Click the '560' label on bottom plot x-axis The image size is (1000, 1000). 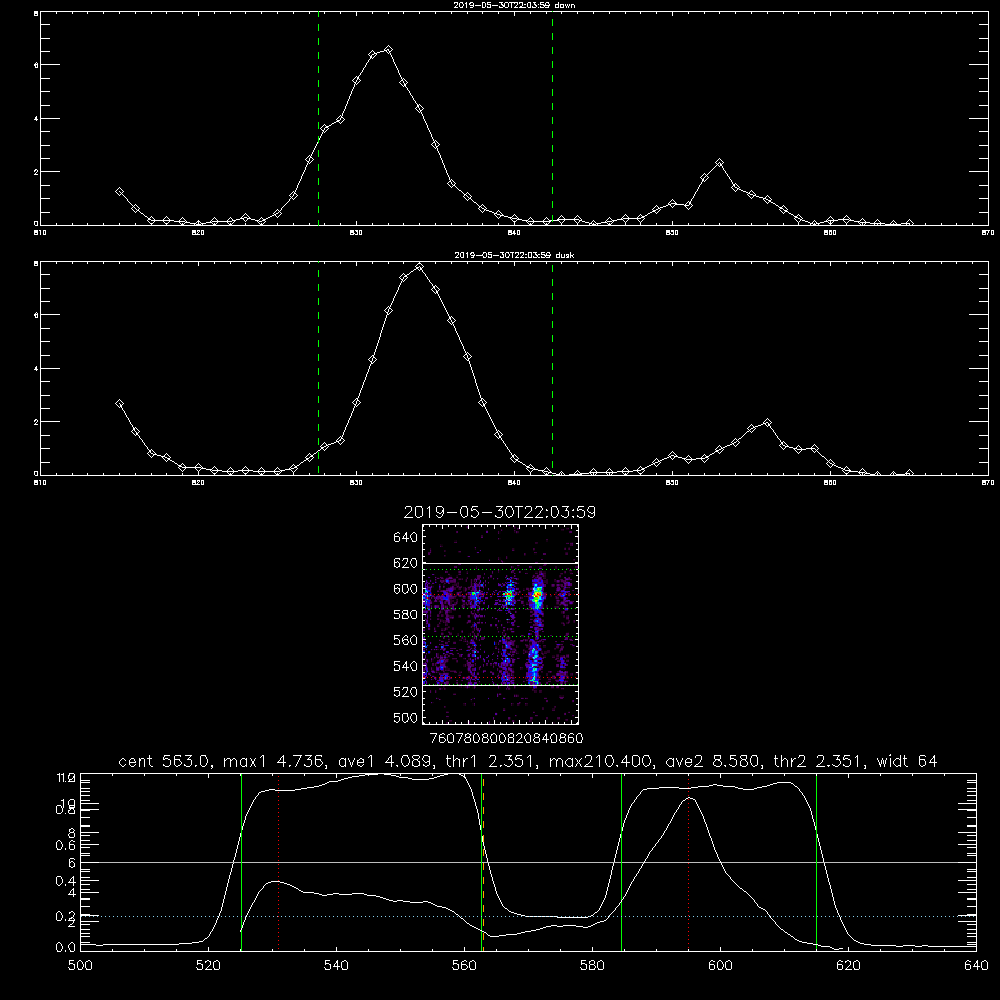(x=464, y=966)
